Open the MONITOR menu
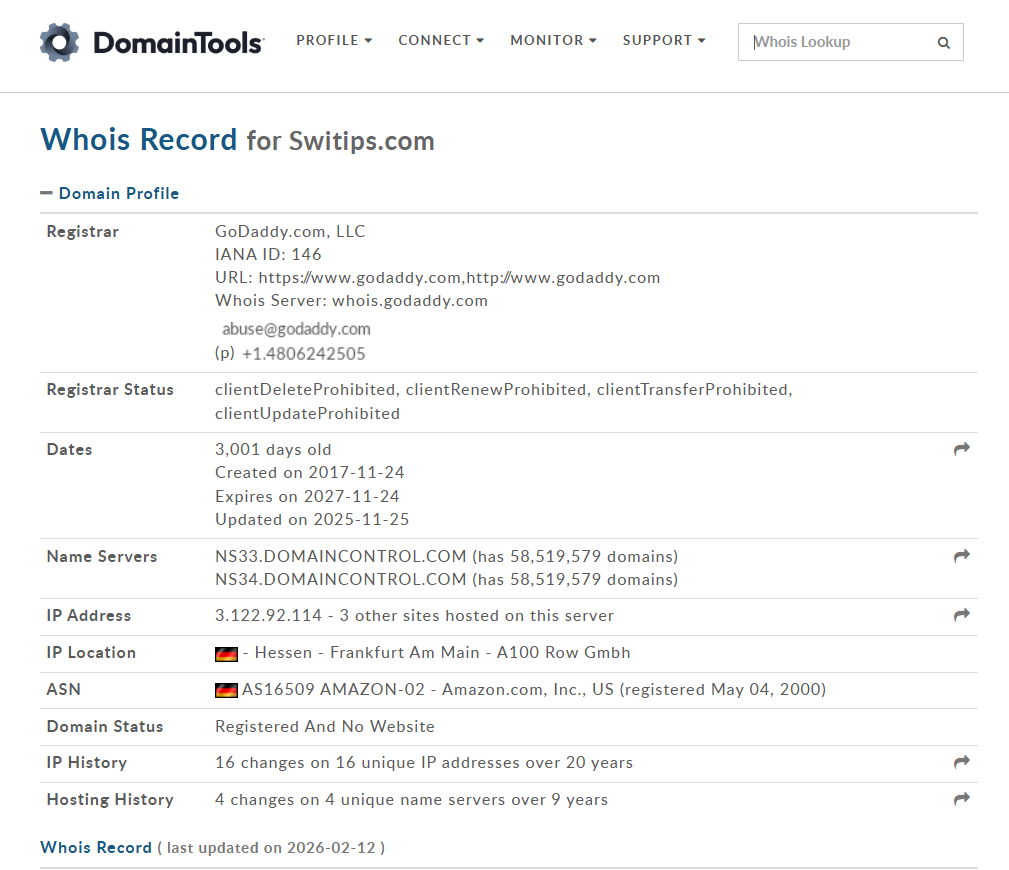Image resolution: width=1009 pixels, height=870 pixels. coord(553,41)
